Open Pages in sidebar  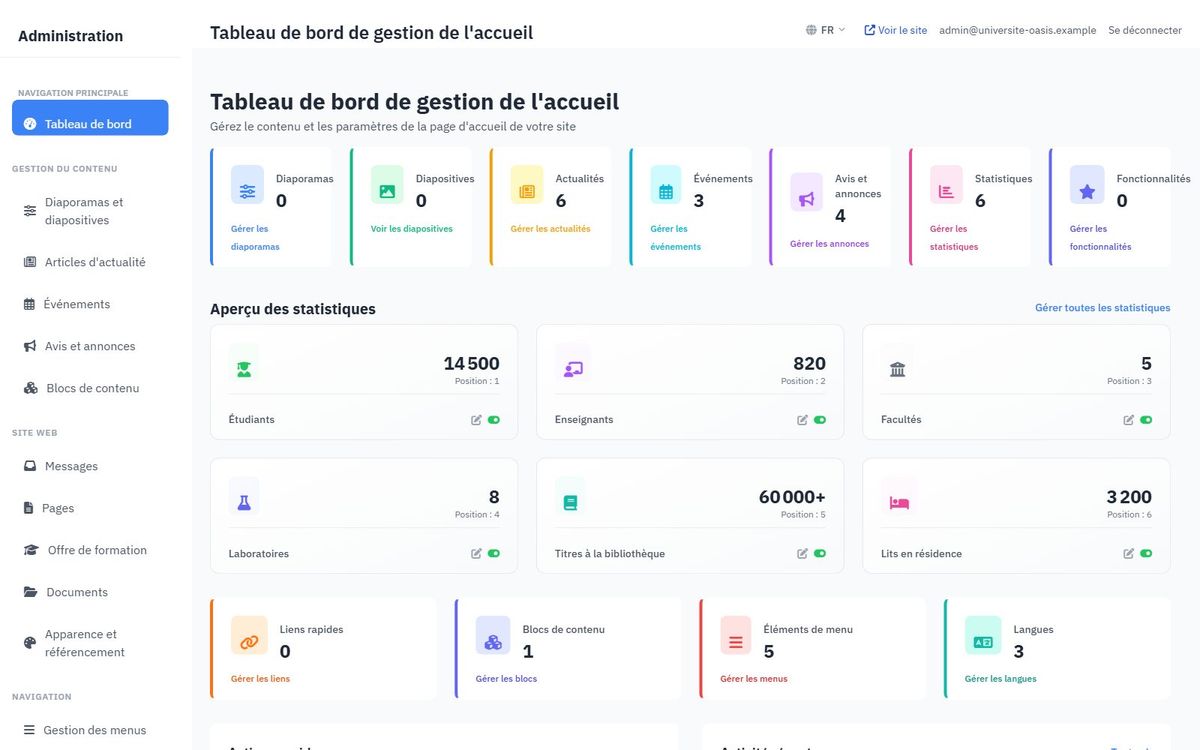click(90, 508)
